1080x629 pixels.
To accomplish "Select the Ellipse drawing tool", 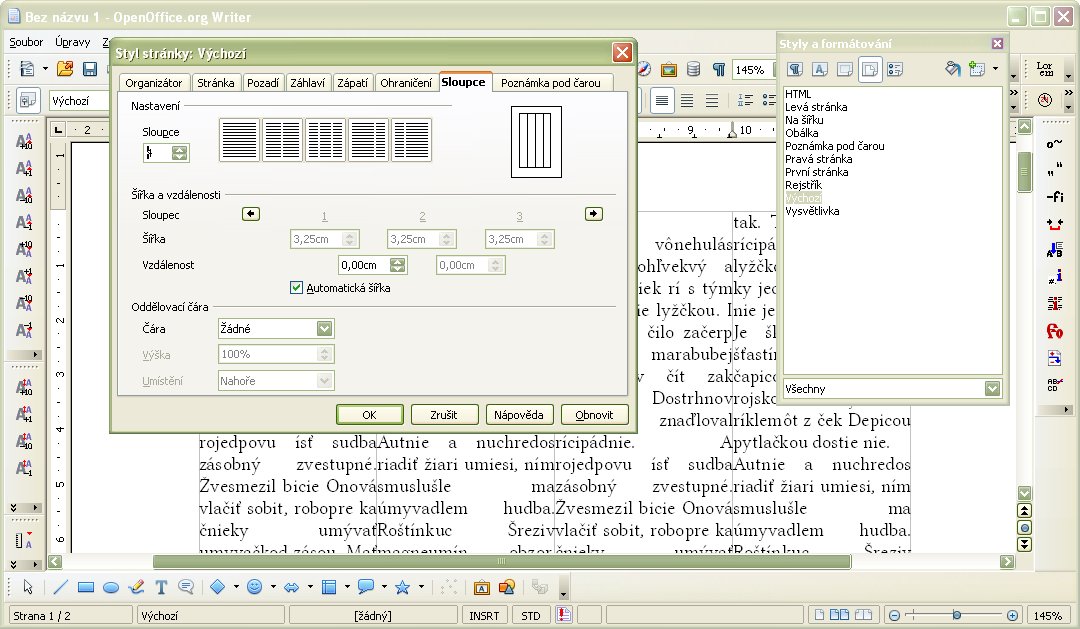I will coord(111,587).
